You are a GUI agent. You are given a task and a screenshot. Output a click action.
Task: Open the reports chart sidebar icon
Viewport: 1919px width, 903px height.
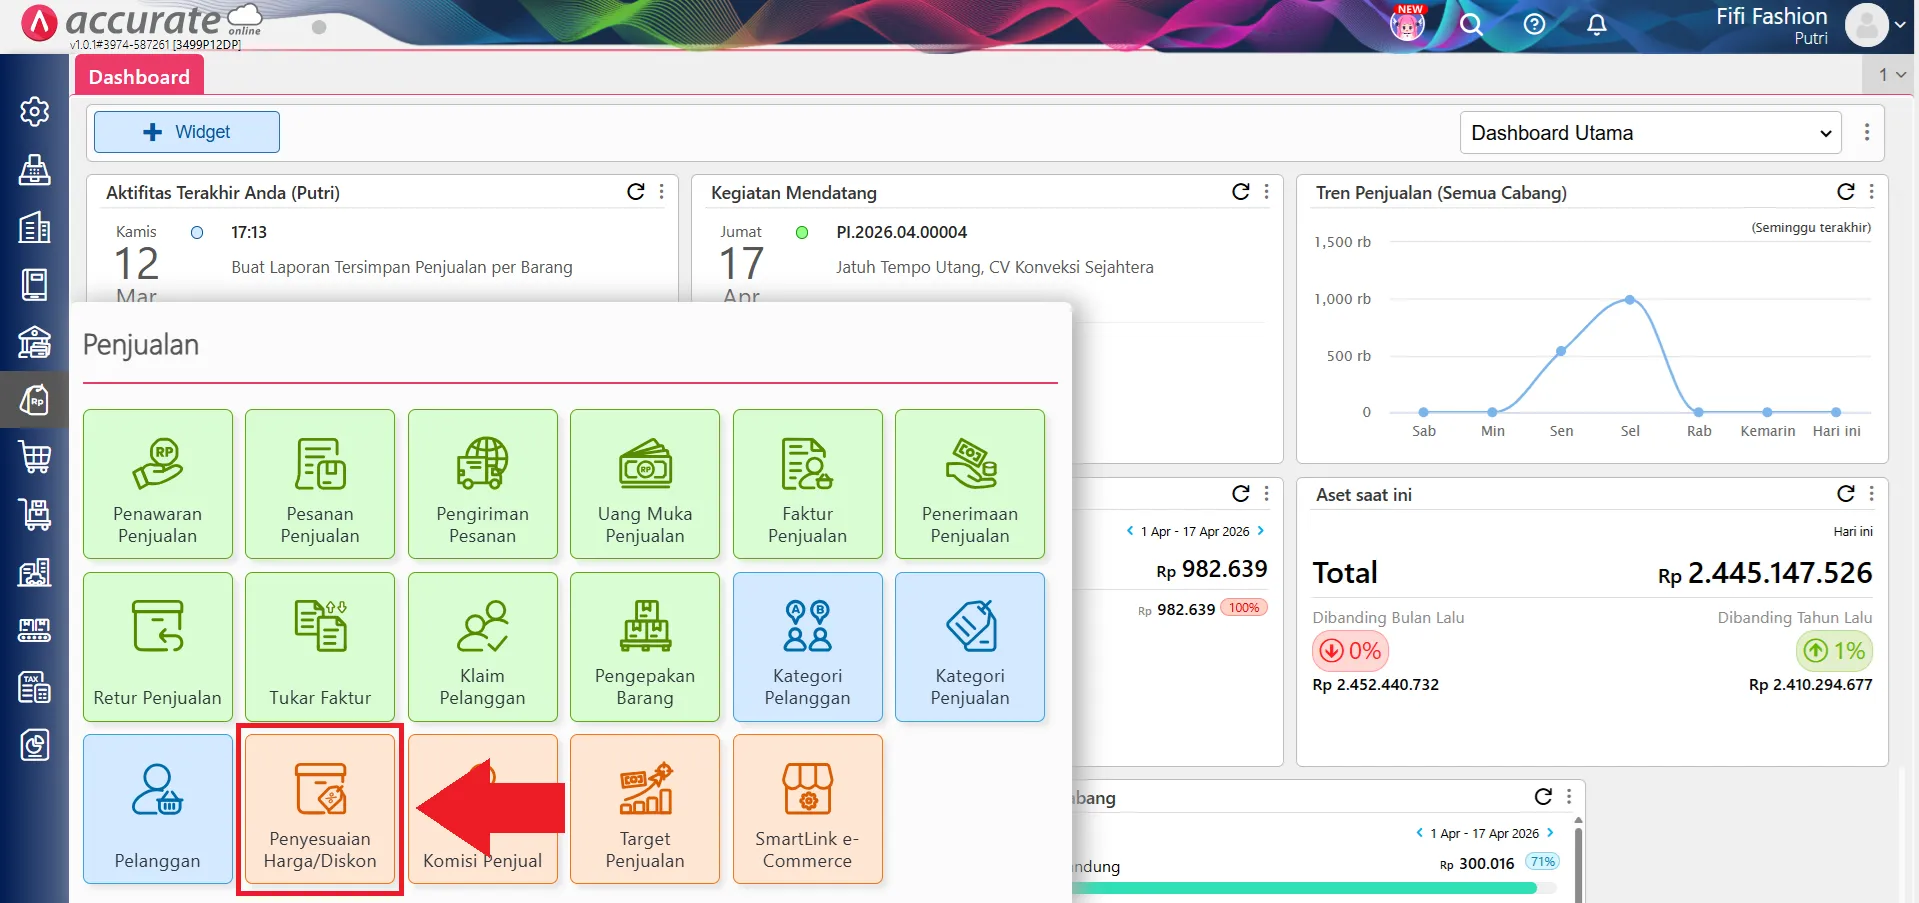click(x=34, y=745)
